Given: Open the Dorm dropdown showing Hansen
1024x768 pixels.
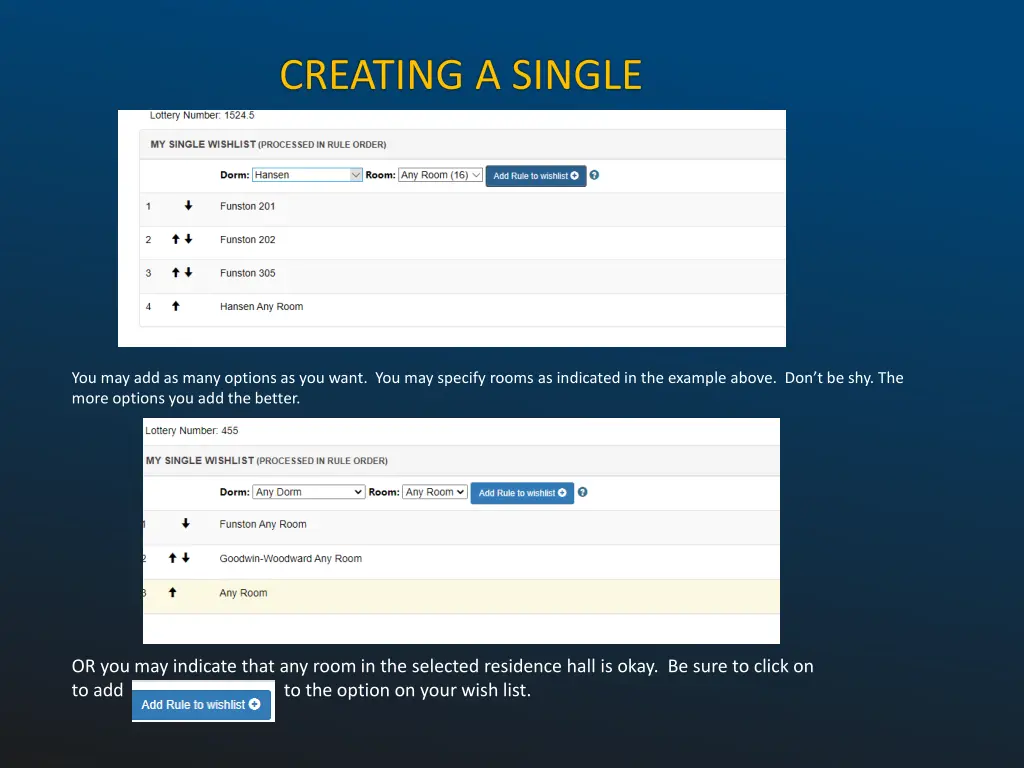Looking at the screenshot, I should (306, 175).
